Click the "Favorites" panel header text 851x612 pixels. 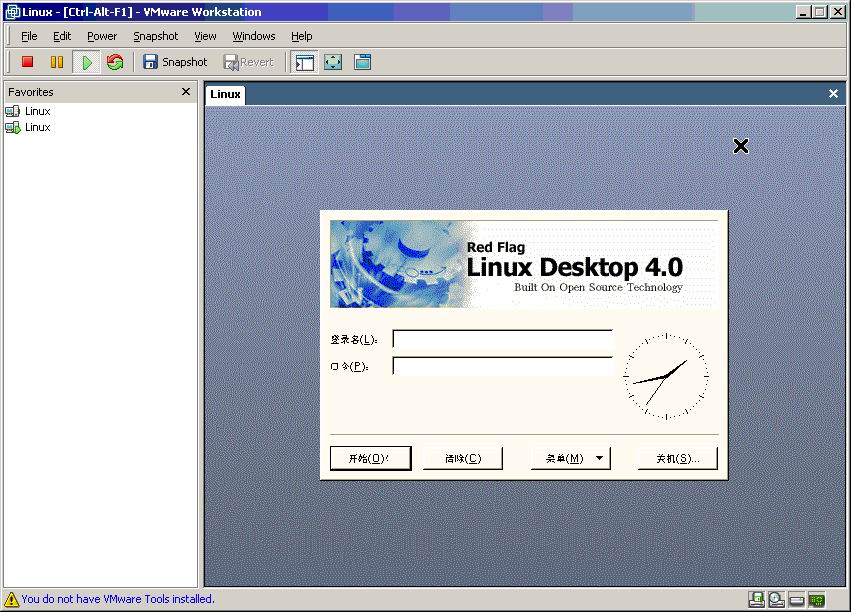click(x=31, y=92)
